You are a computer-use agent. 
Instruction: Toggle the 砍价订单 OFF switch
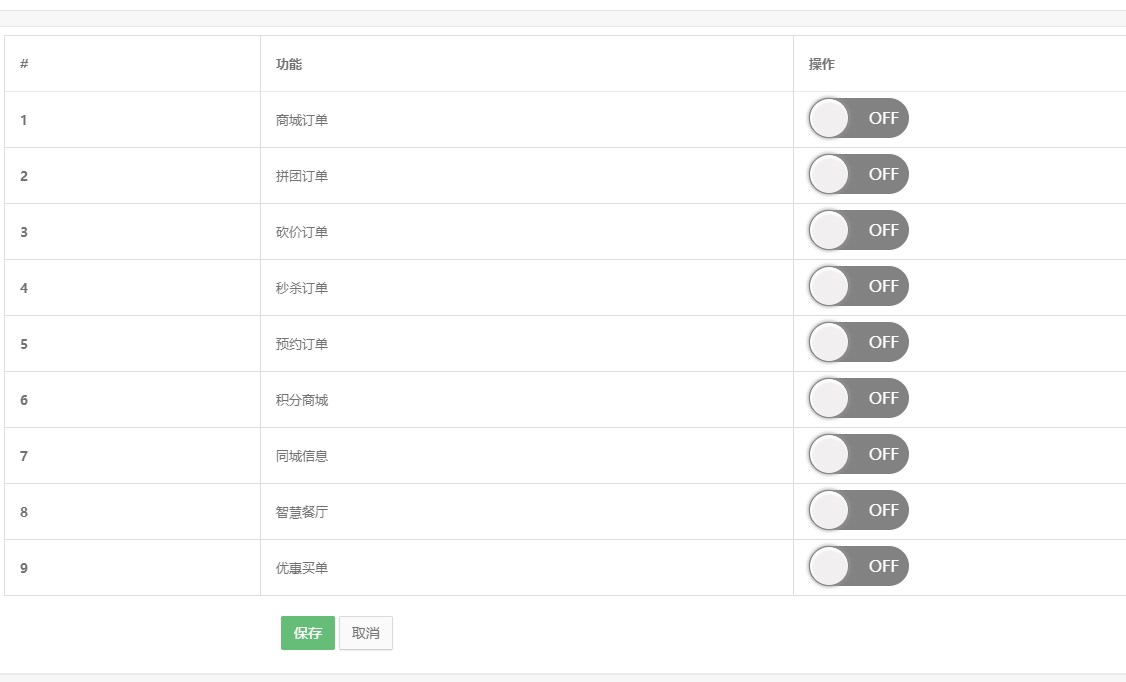pos(858,231)
